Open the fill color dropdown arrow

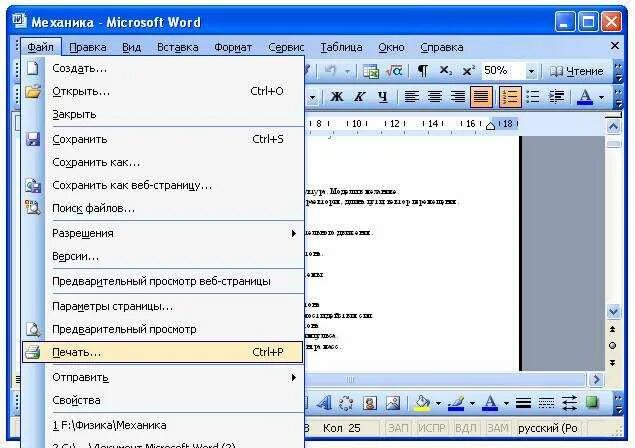click(438, 403)
